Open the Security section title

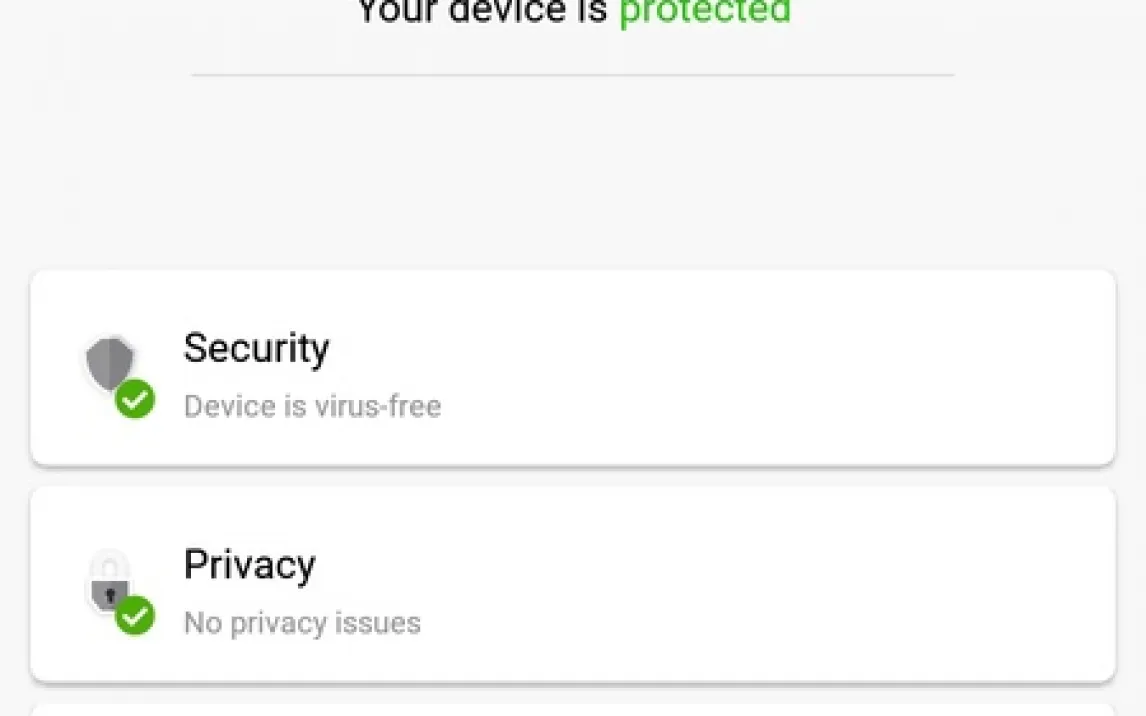click(x=256, y=348)
